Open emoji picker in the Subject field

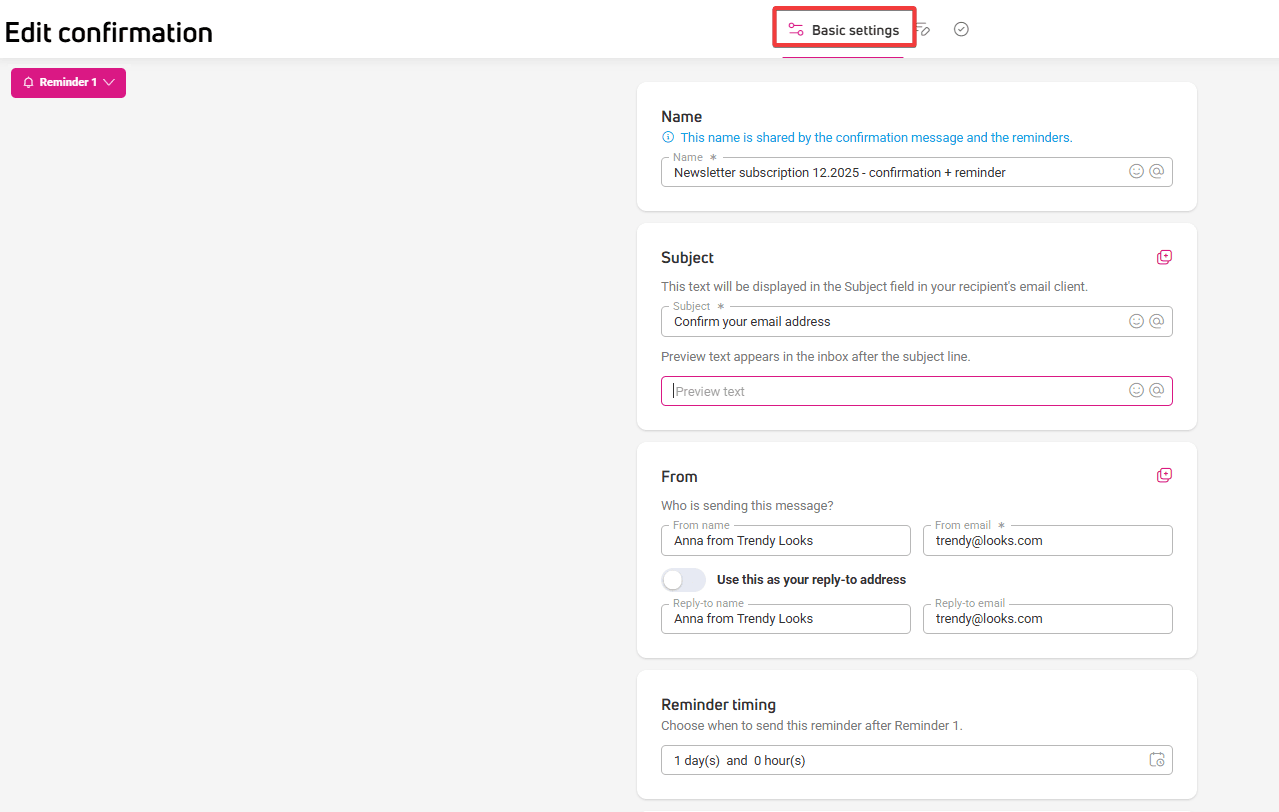pos(1136,321)
